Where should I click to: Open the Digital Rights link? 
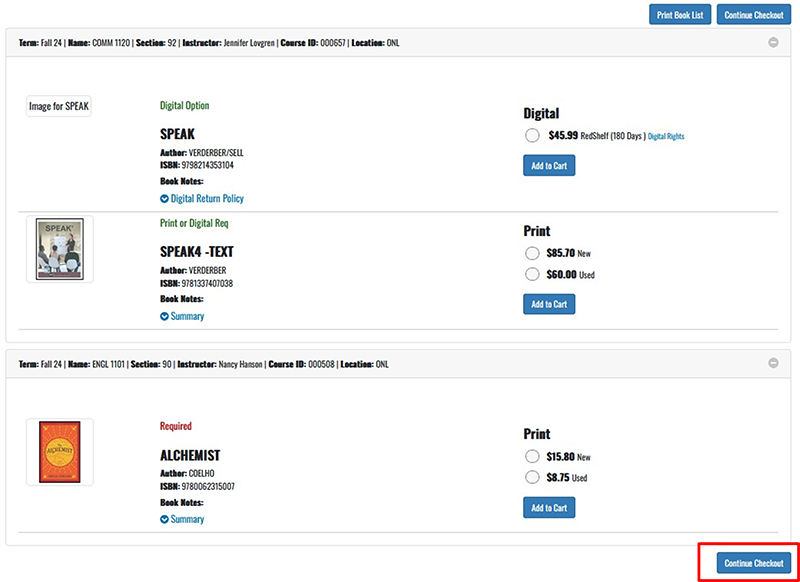click(666, 135)
